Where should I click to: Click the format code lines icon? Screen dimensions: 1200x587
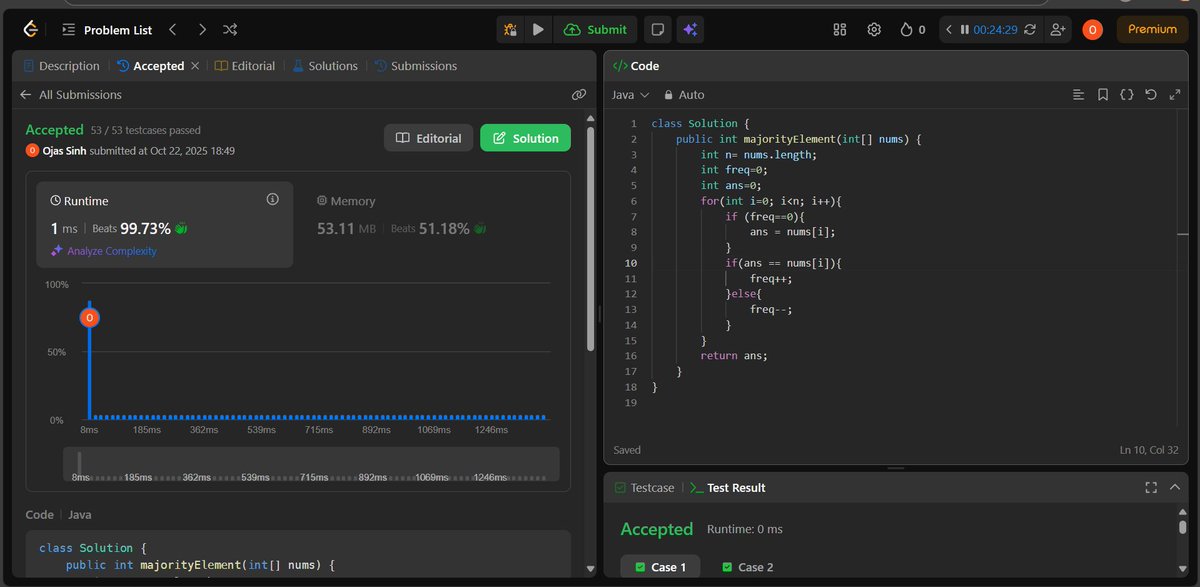(x=1078, y=95)
